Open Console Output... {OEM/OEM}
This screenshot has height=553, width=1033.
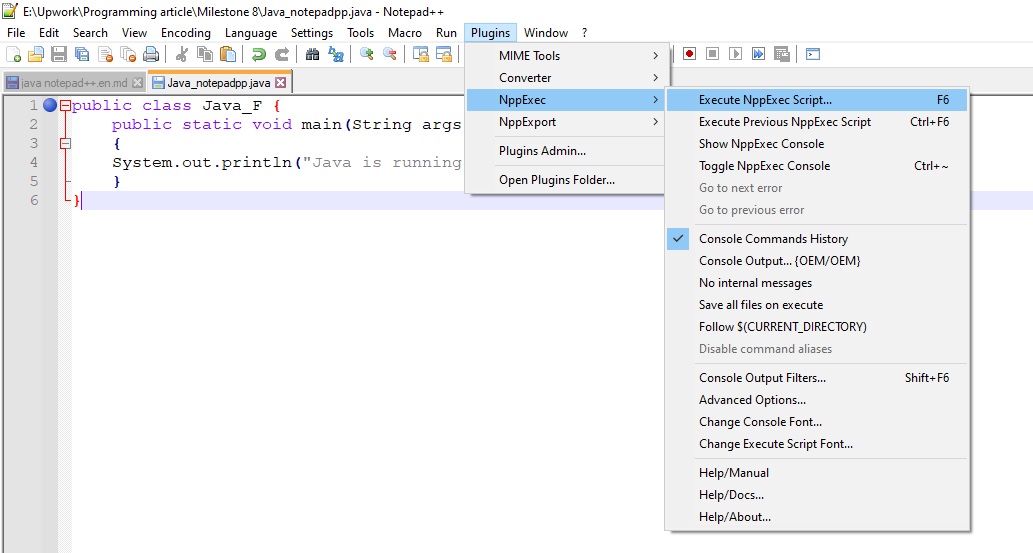coord(817,261)
